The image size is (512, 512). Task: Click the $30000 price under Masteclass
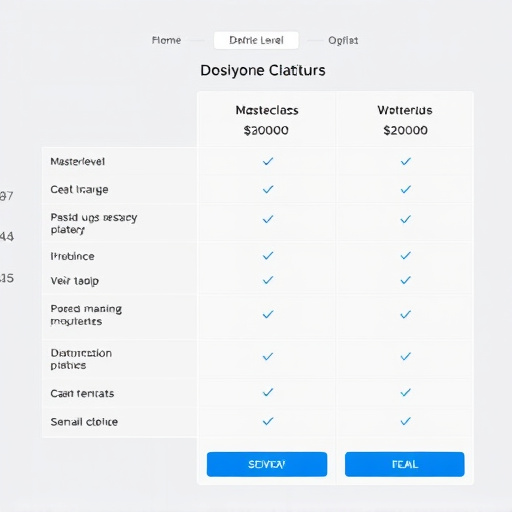coord(266,130)
